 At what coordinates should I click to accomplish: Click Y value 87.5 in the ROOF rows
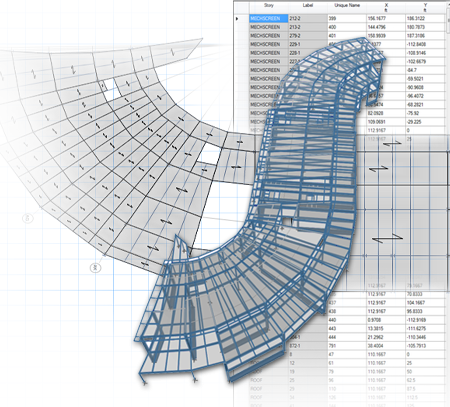425,389
